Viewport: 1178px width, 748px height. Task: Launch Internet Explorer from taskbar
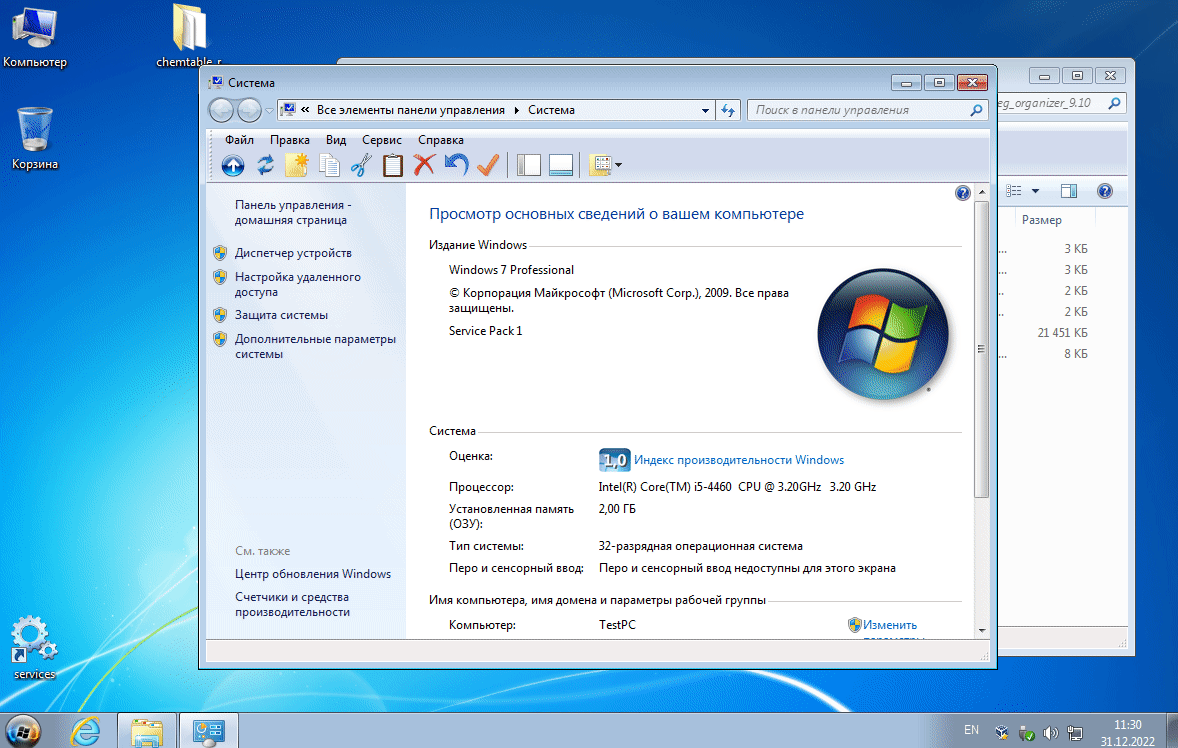point(86,731)
